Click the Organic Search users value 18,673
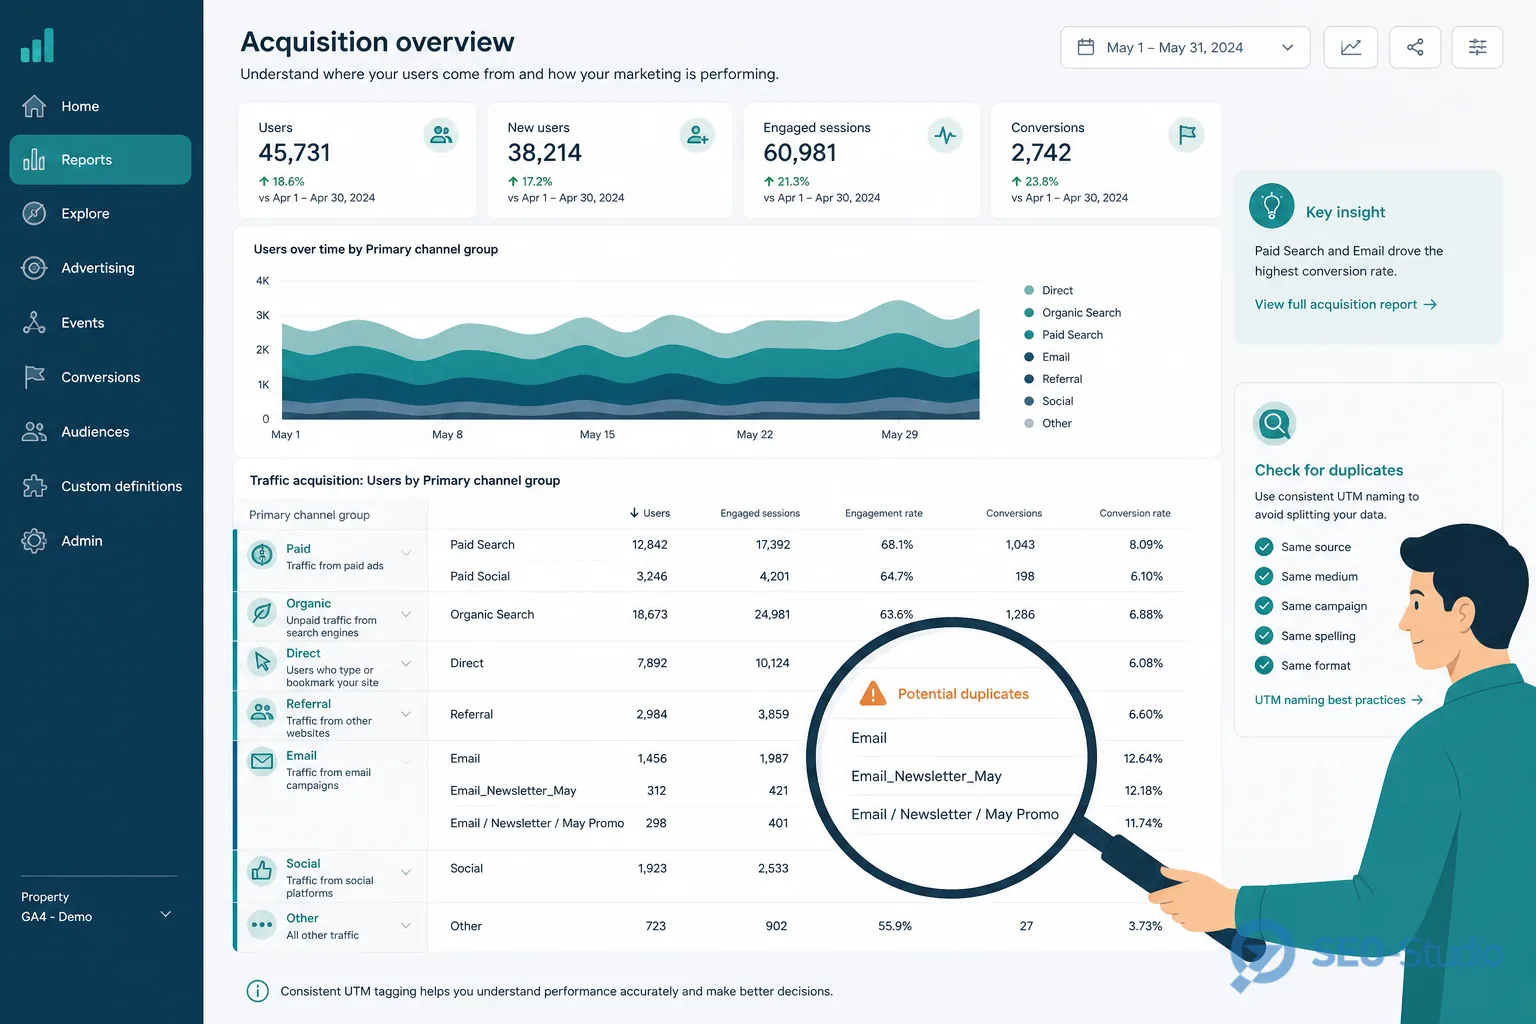Image resolution: width=1536 pixels, height=1024 pixels. (650, 614)
